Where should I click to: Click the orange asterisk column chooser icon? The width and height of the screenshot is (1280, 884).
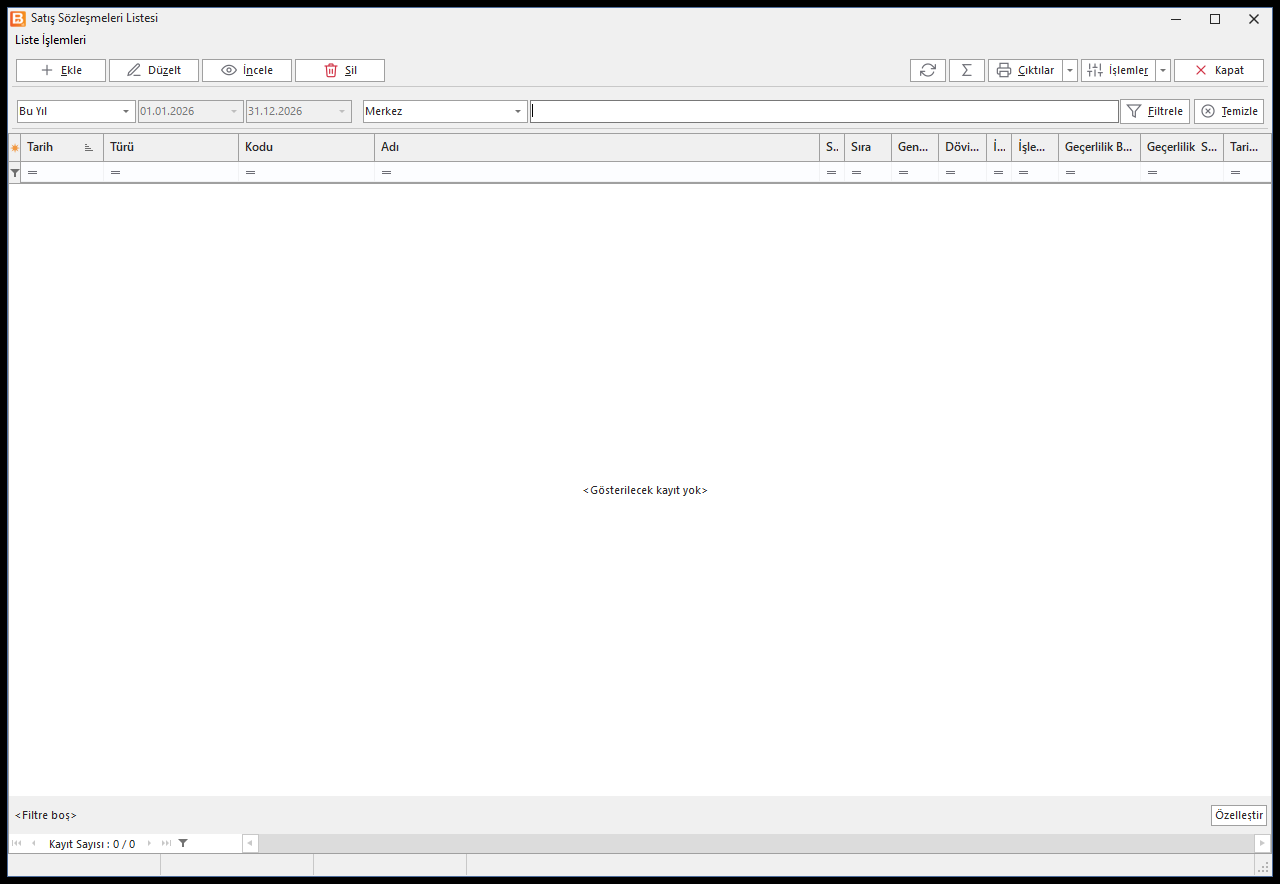point(14,148)
